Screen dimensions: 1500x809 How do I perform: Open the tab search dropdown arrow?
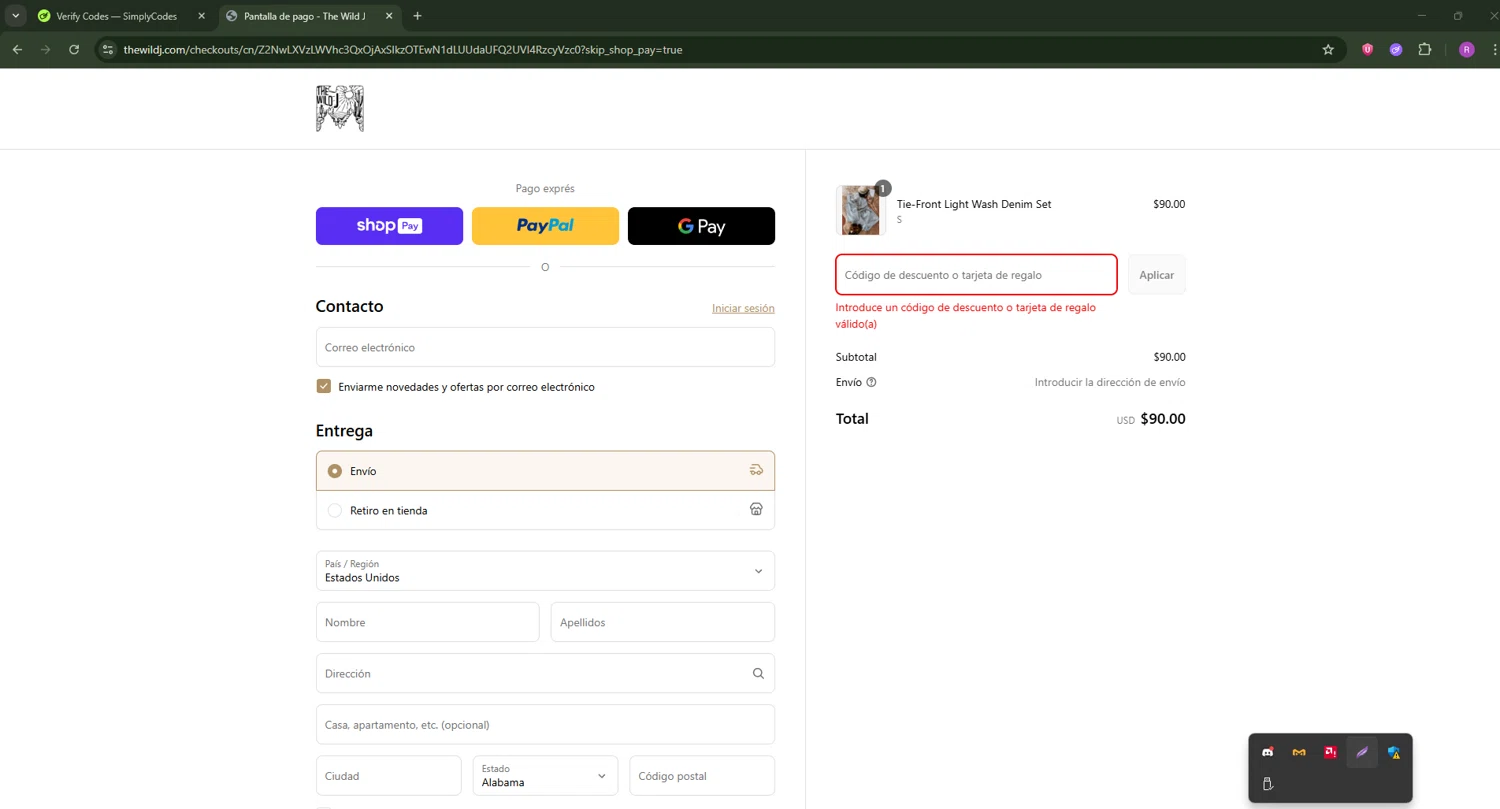pos(15,16)
